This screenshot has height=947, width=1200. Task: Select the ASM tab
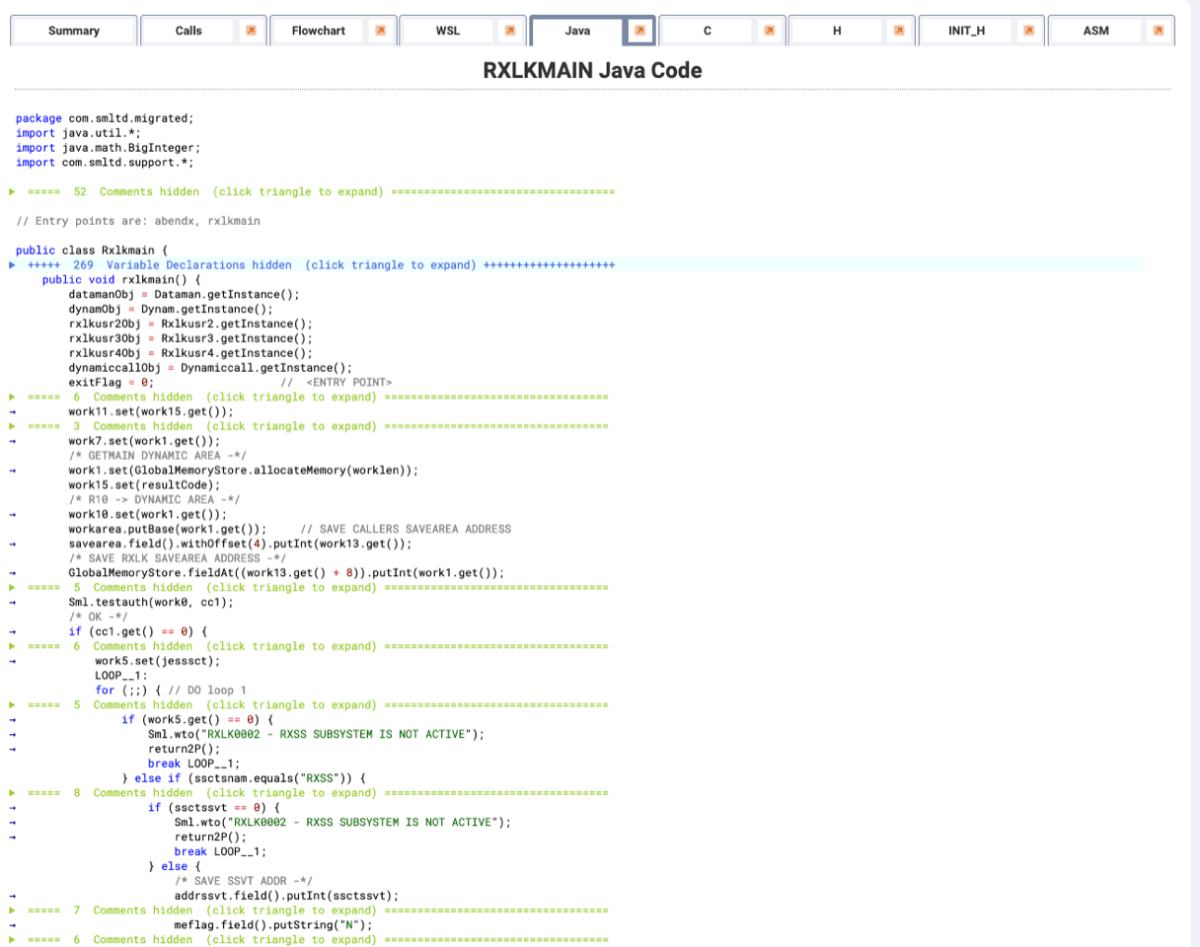[1096, 31]
